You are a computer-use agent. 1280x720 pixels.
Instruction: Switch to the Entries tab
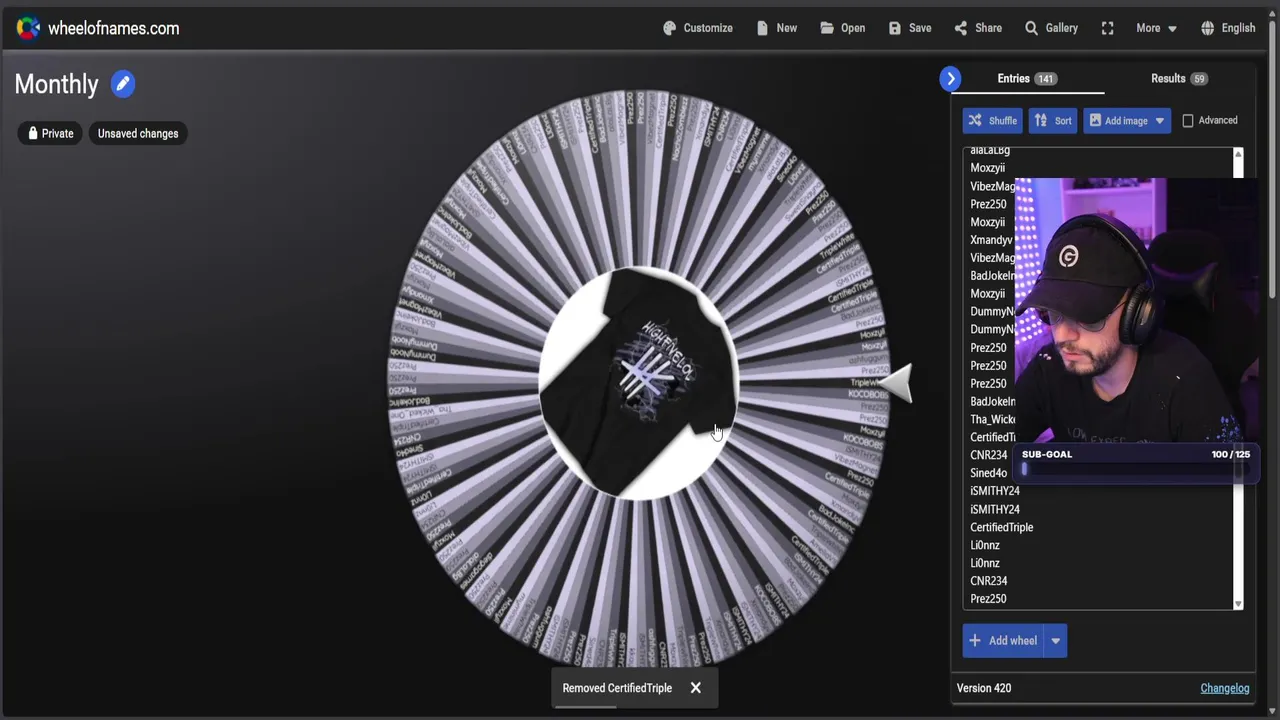[x=1027, y=78]
